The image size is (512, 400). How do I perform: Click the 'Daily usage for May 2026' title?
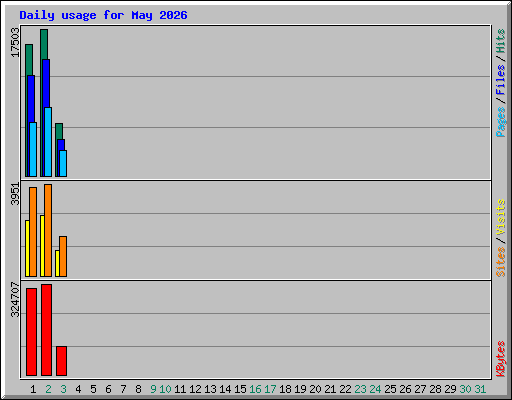coord(103,15)
